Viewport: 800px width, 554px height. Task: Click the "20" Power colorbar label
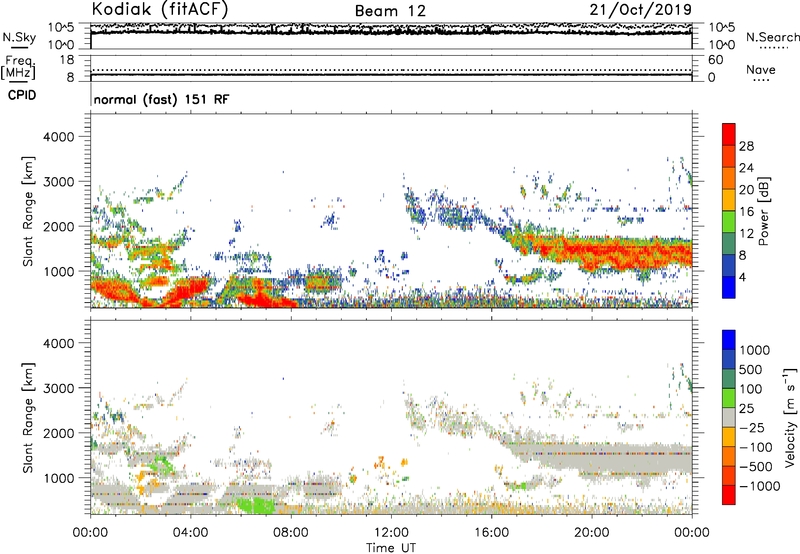[746, 190]
